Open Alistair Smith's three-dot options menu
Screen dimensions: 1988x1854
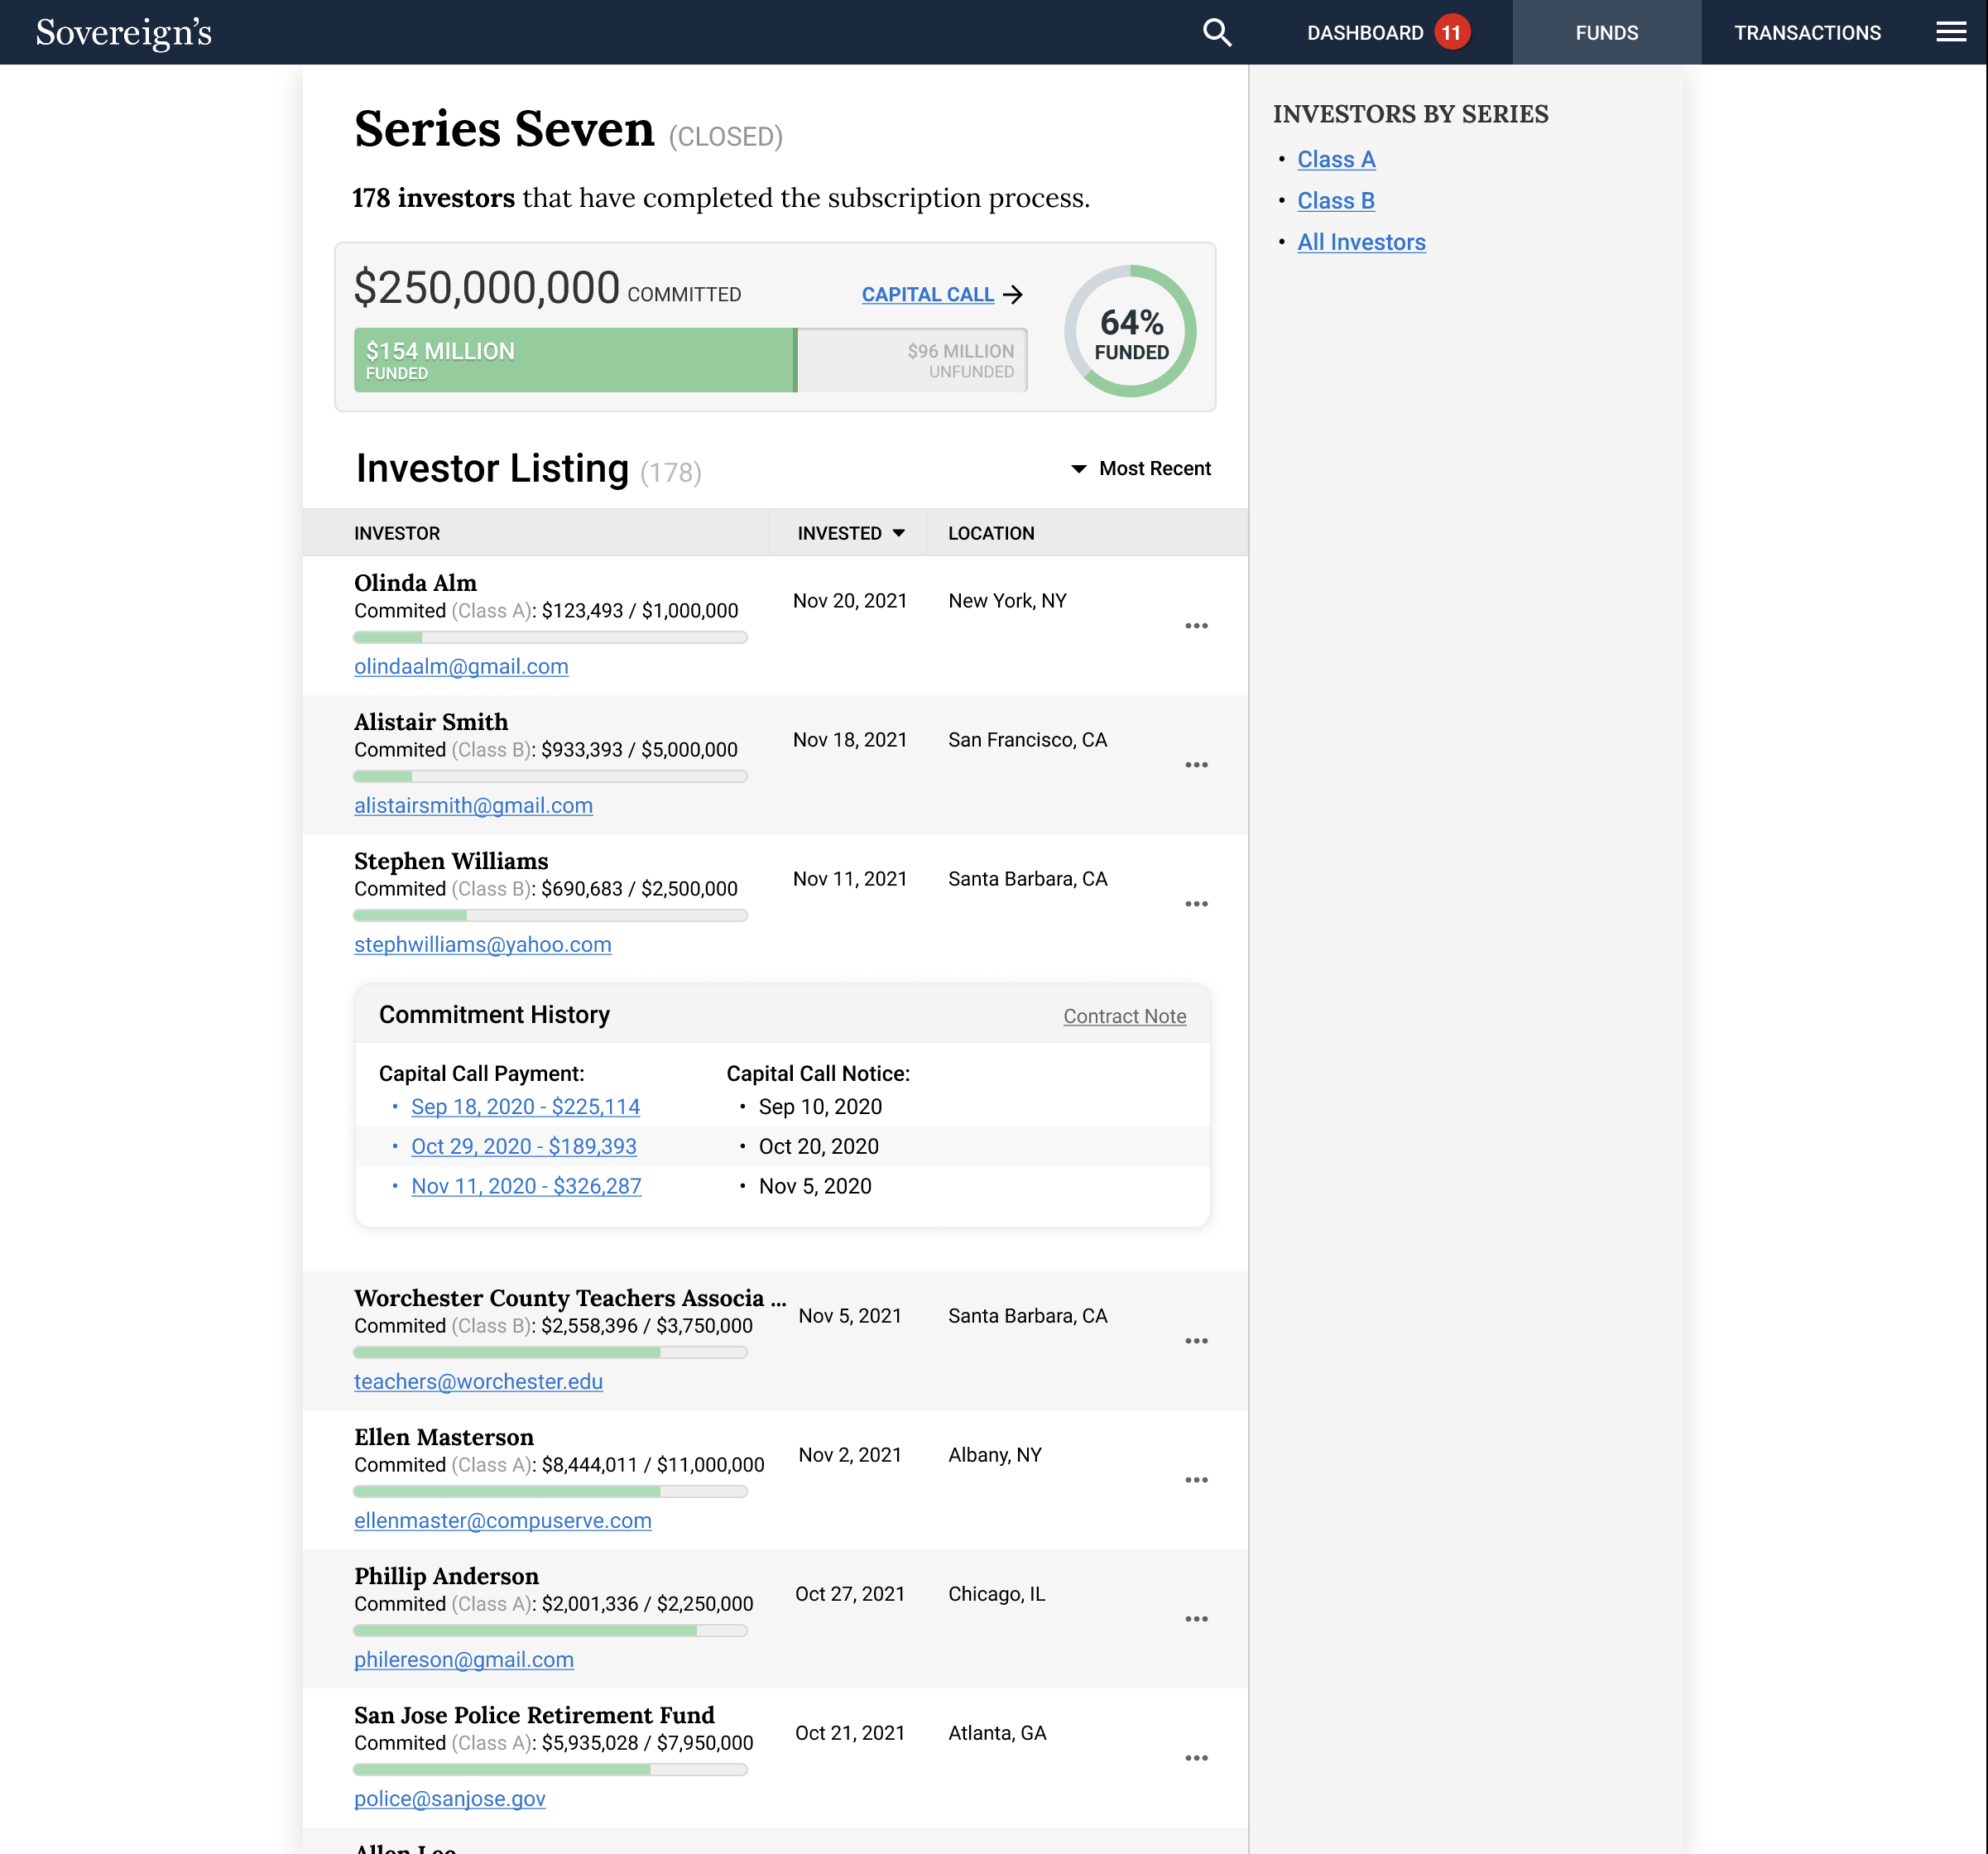click(1196, 765)
